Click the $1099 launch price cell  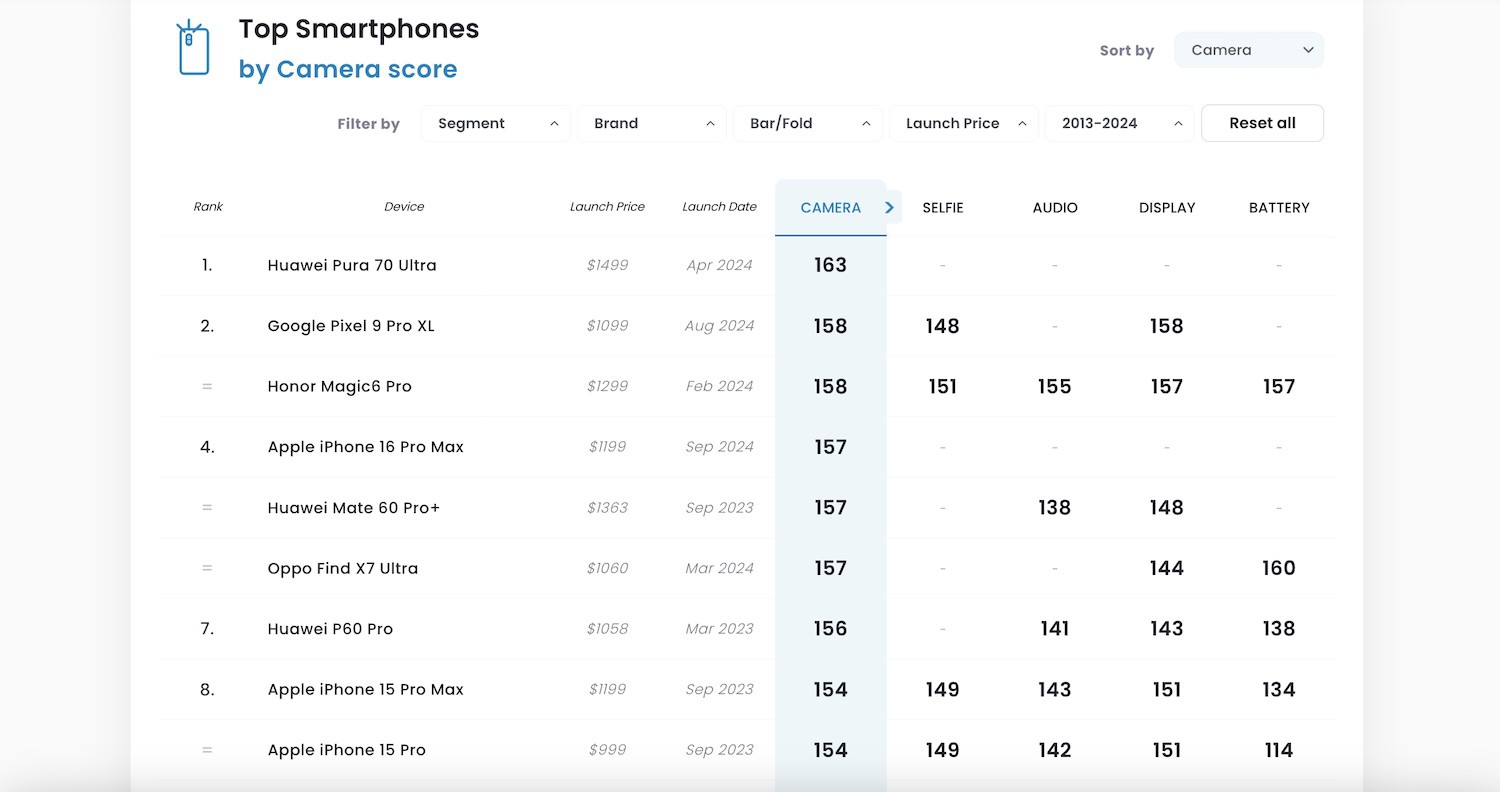click(607, 326)
